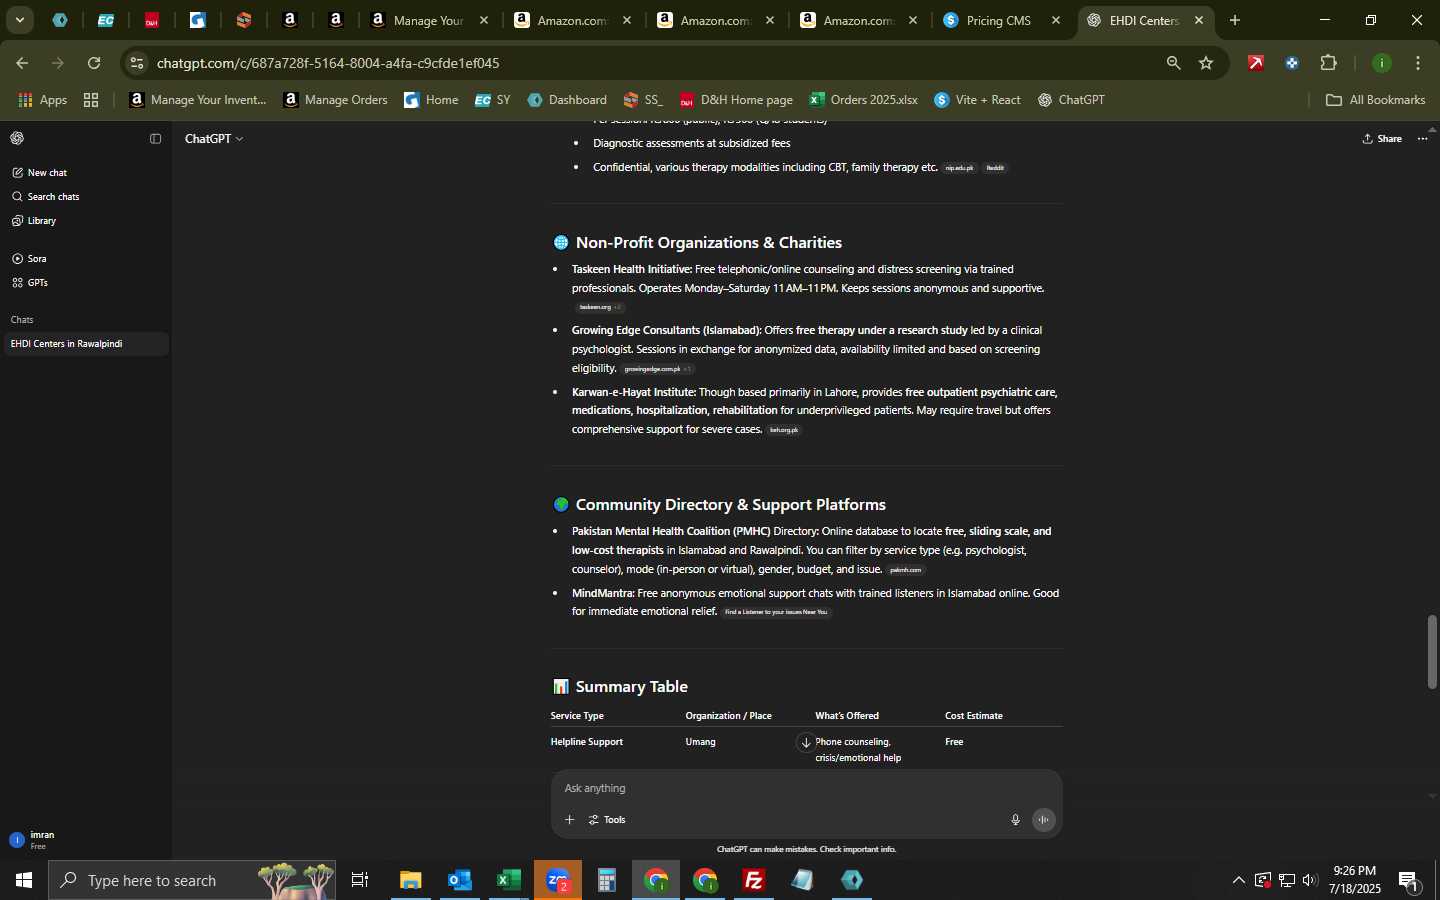Open the Apps bookmark shortcut
The width and height of the screenshot is (1440, 900).
(42, 100)
